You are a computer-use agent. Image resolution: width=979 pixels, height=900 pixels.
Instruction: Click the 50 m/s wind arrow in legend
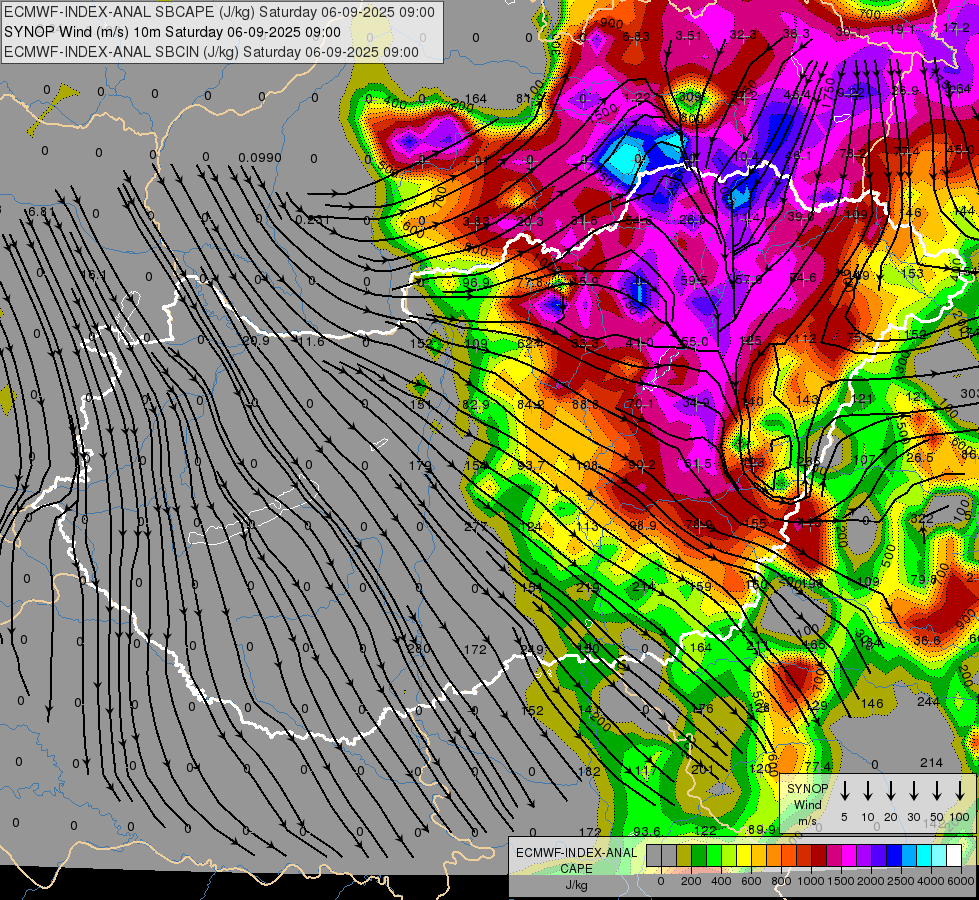click(x=937, y=791)
